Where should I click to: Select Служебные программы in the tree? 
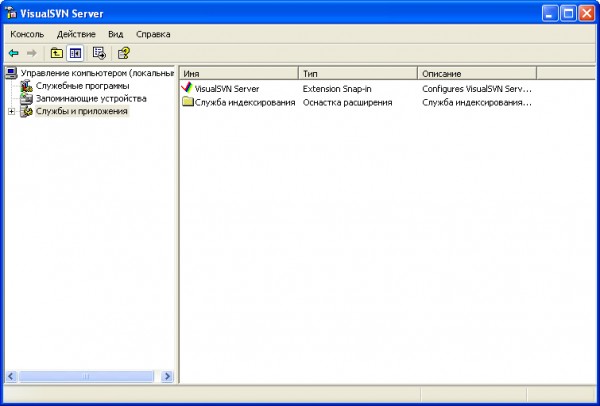tap(83, 86)
